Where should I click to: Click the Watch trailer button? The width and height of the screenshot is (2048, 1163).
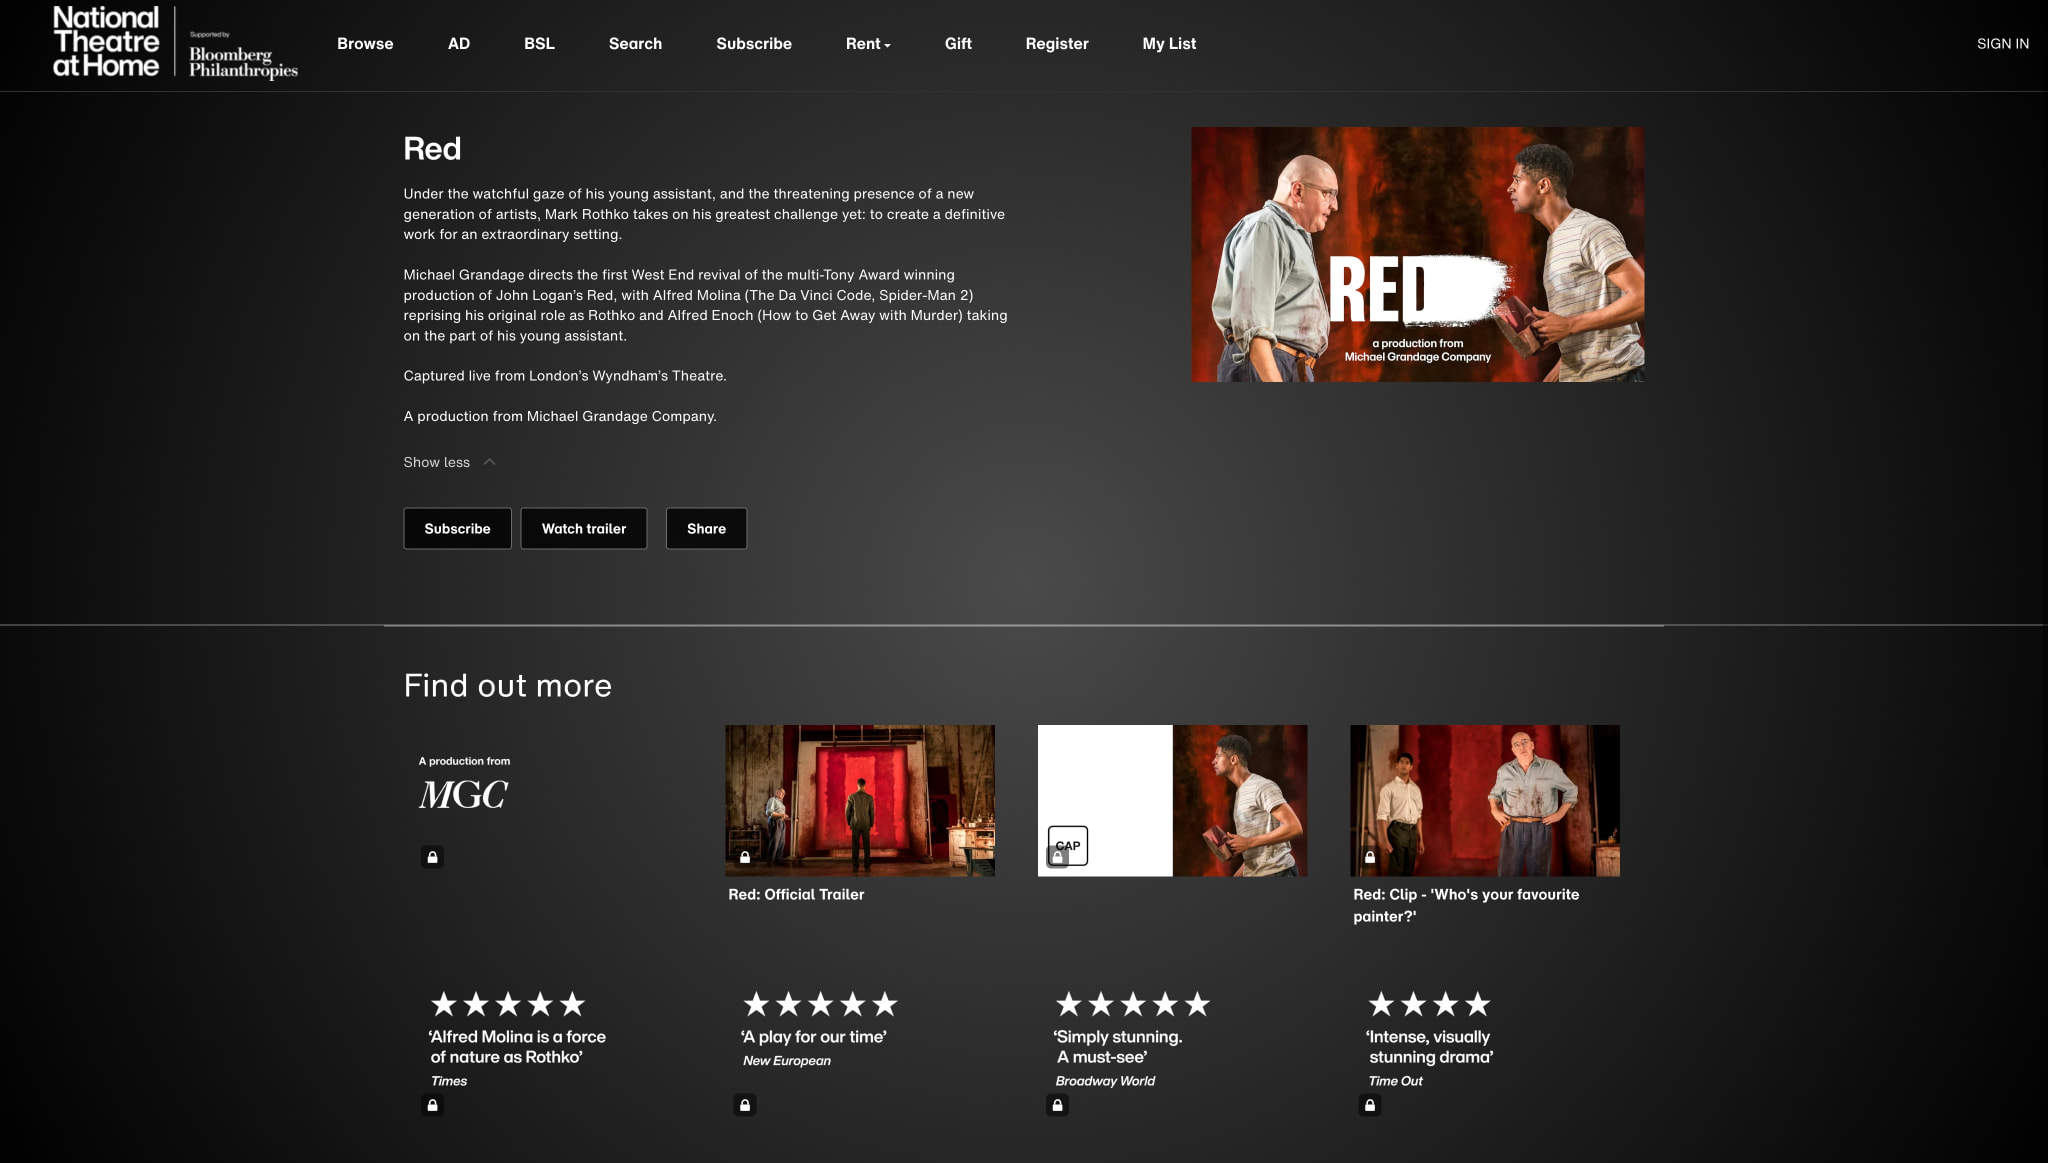click(584, 528)
